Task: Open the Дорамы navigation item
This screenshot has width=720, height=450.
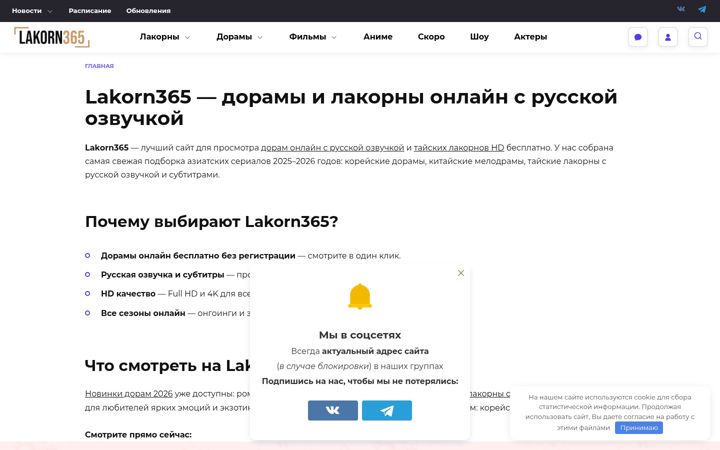Action: click(234, 37)
